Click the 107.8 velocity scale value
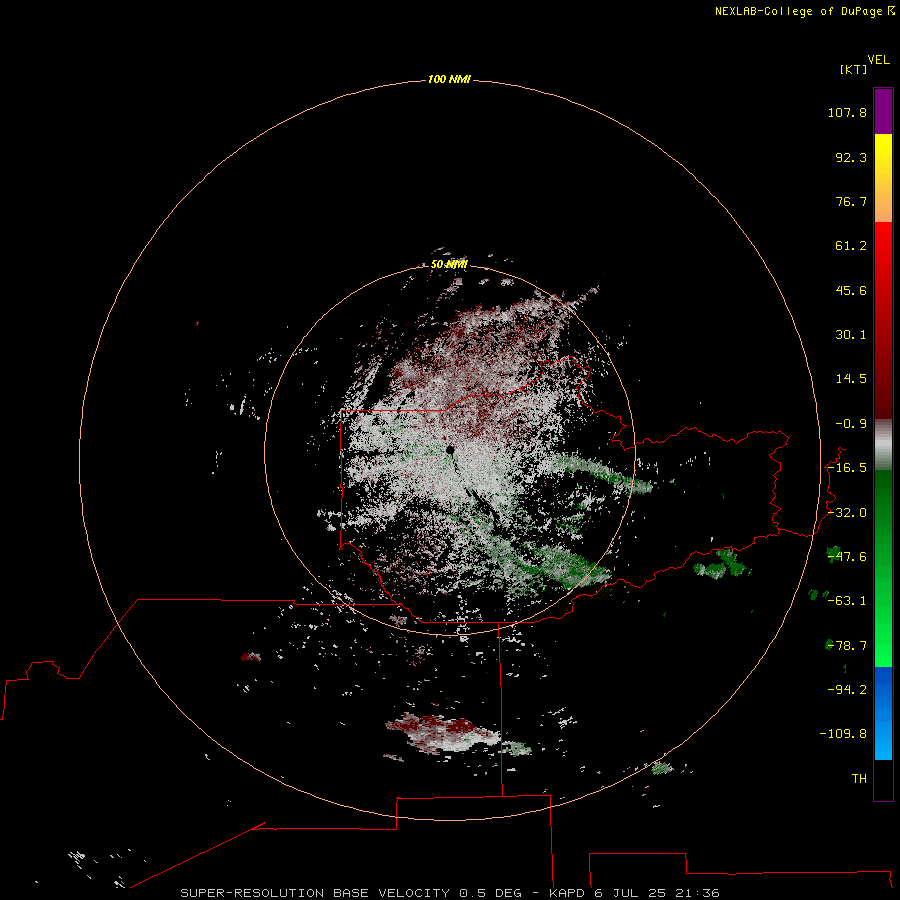The image size is (900, 900). pyautogui.click(x=847, y=112)
